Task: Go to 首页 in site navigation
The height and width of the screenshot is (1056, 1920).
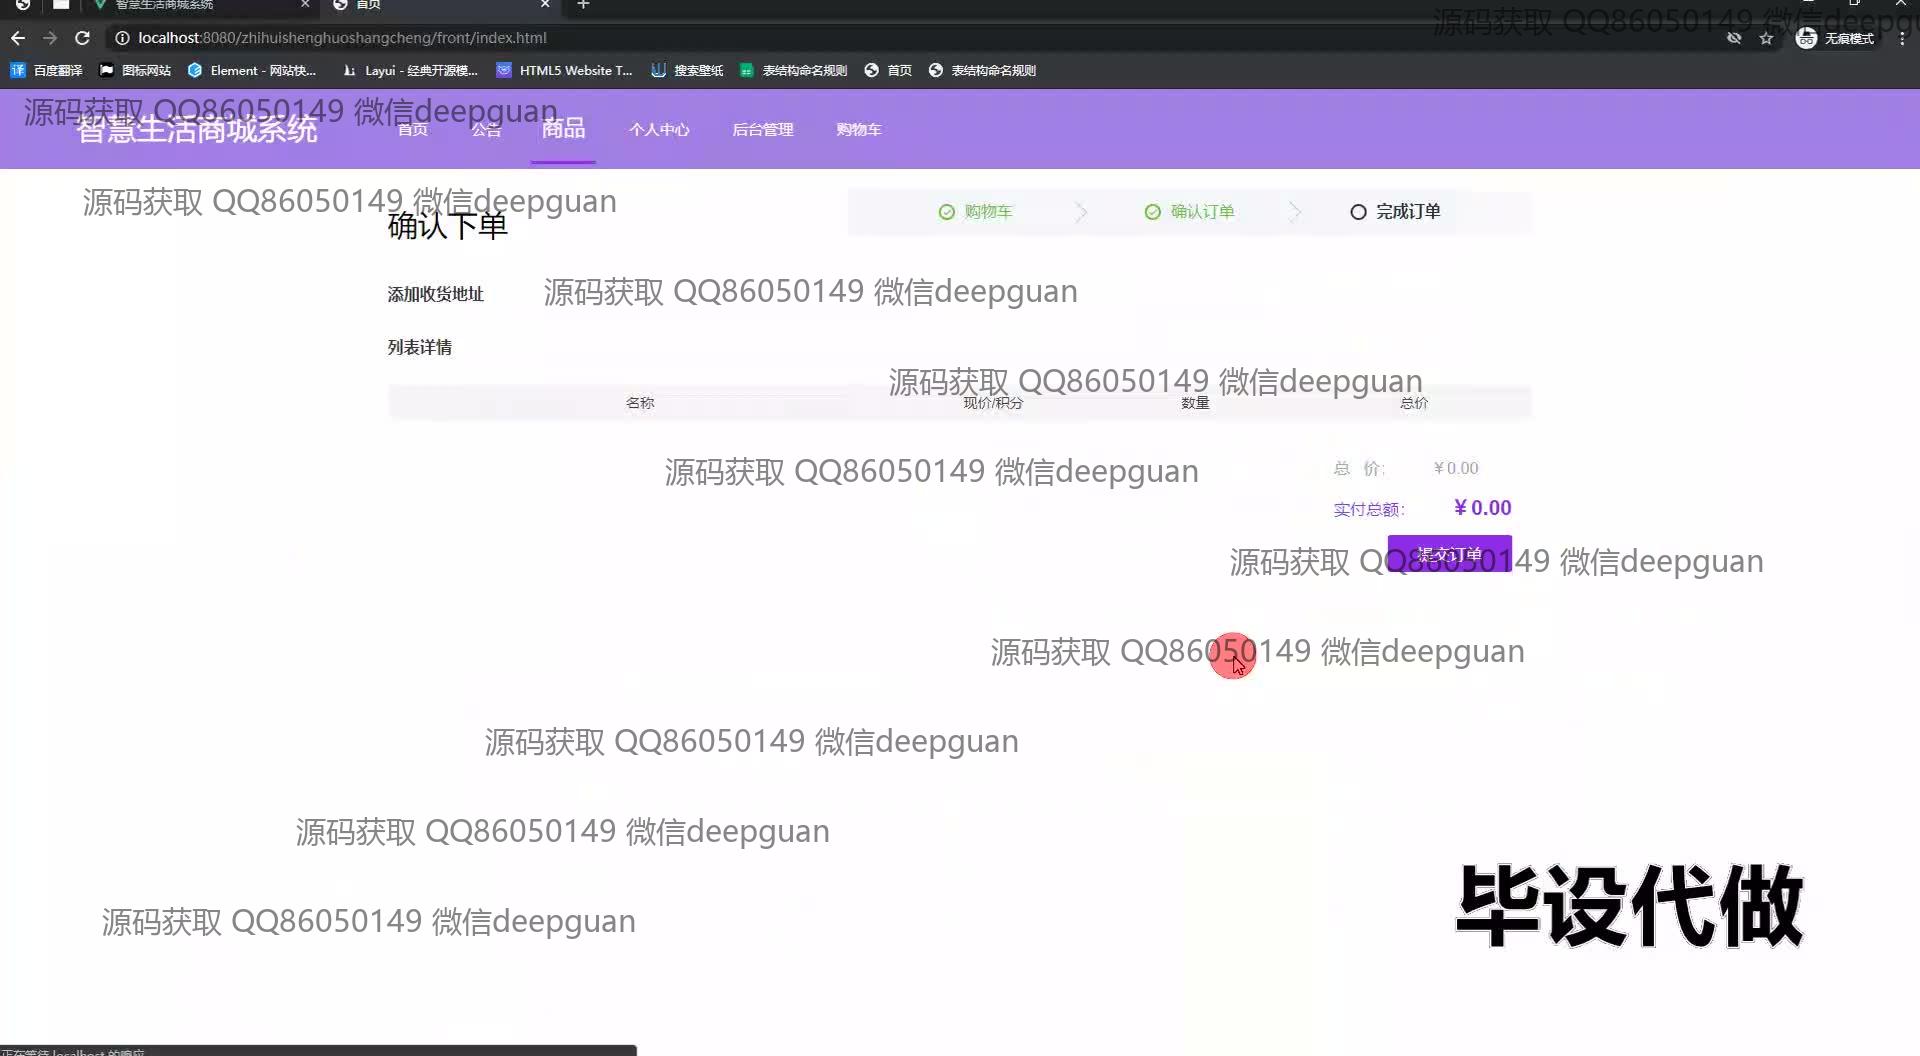Action: click(x=413, y=129)
